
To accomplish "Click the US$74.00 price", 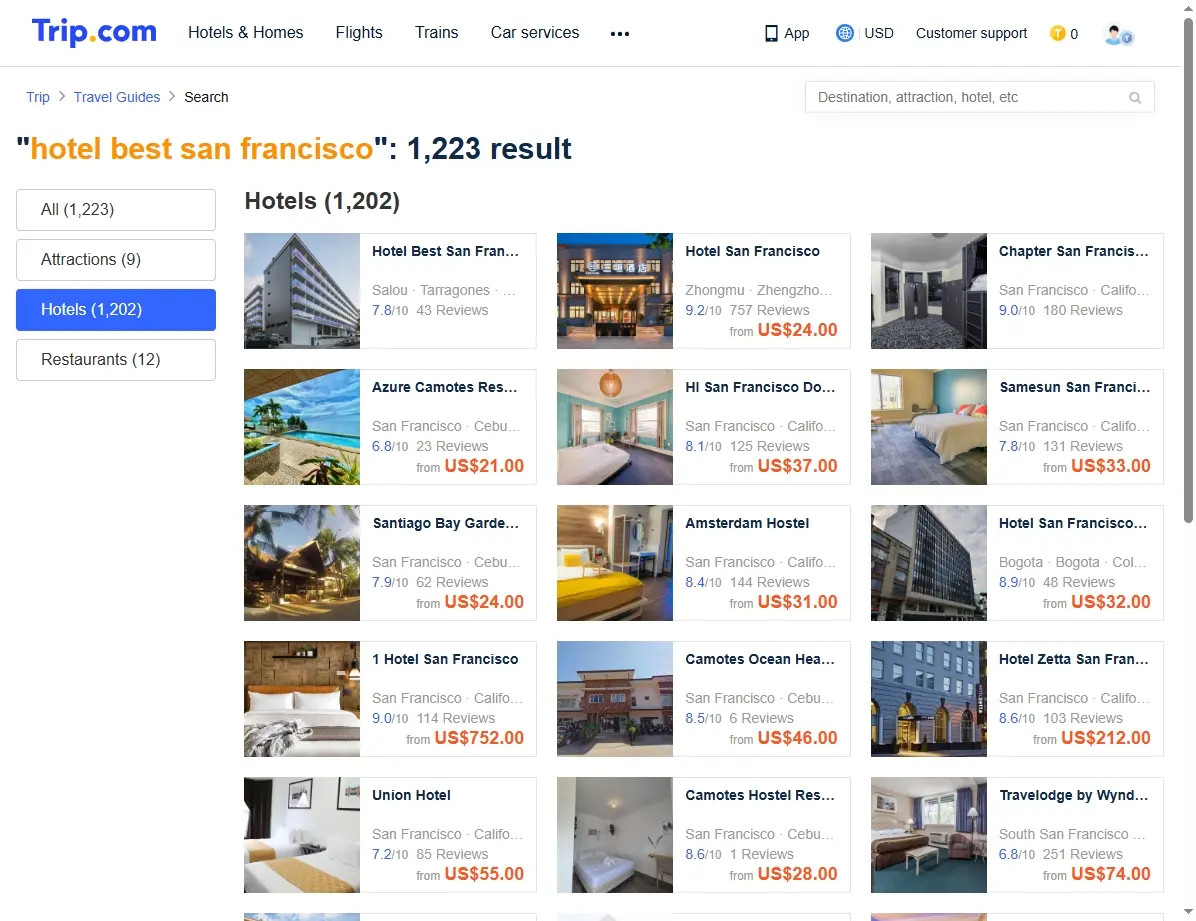I will point(1111,874).
